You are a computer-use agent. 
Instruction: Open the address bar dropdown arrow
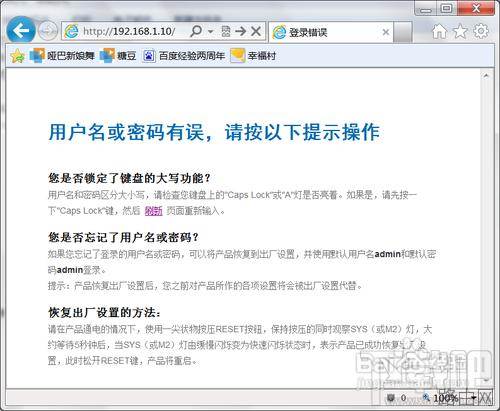point(210,32)
